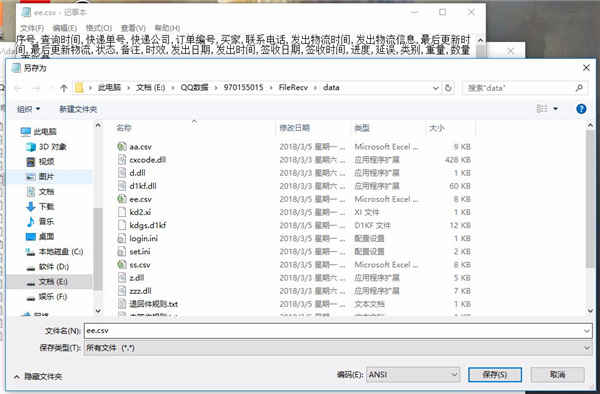Screen dimensions: 600x394
Task: Click the login.ini file icon
Action: pyautogui.click(x=122, y=238)
